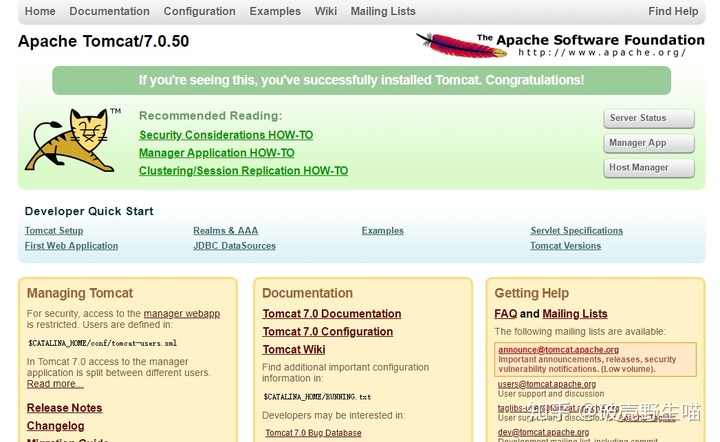The width and height of the screenshot is (720, 442).
Task: Click the http://www.apache.org/ URL text
Action: pyautogui.click(x=602, y=52)
